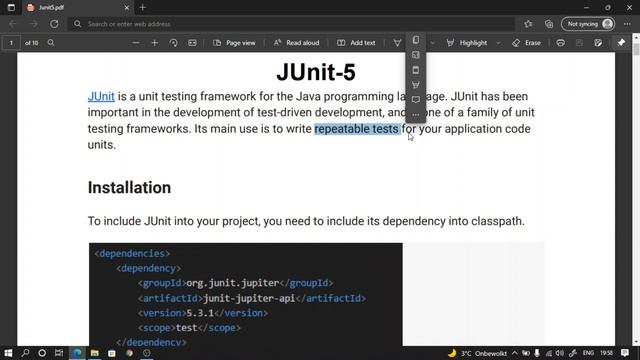Expand the Highlight color dropdown
Viewport: 640px width, 360px height.
[x=498, y=42]
